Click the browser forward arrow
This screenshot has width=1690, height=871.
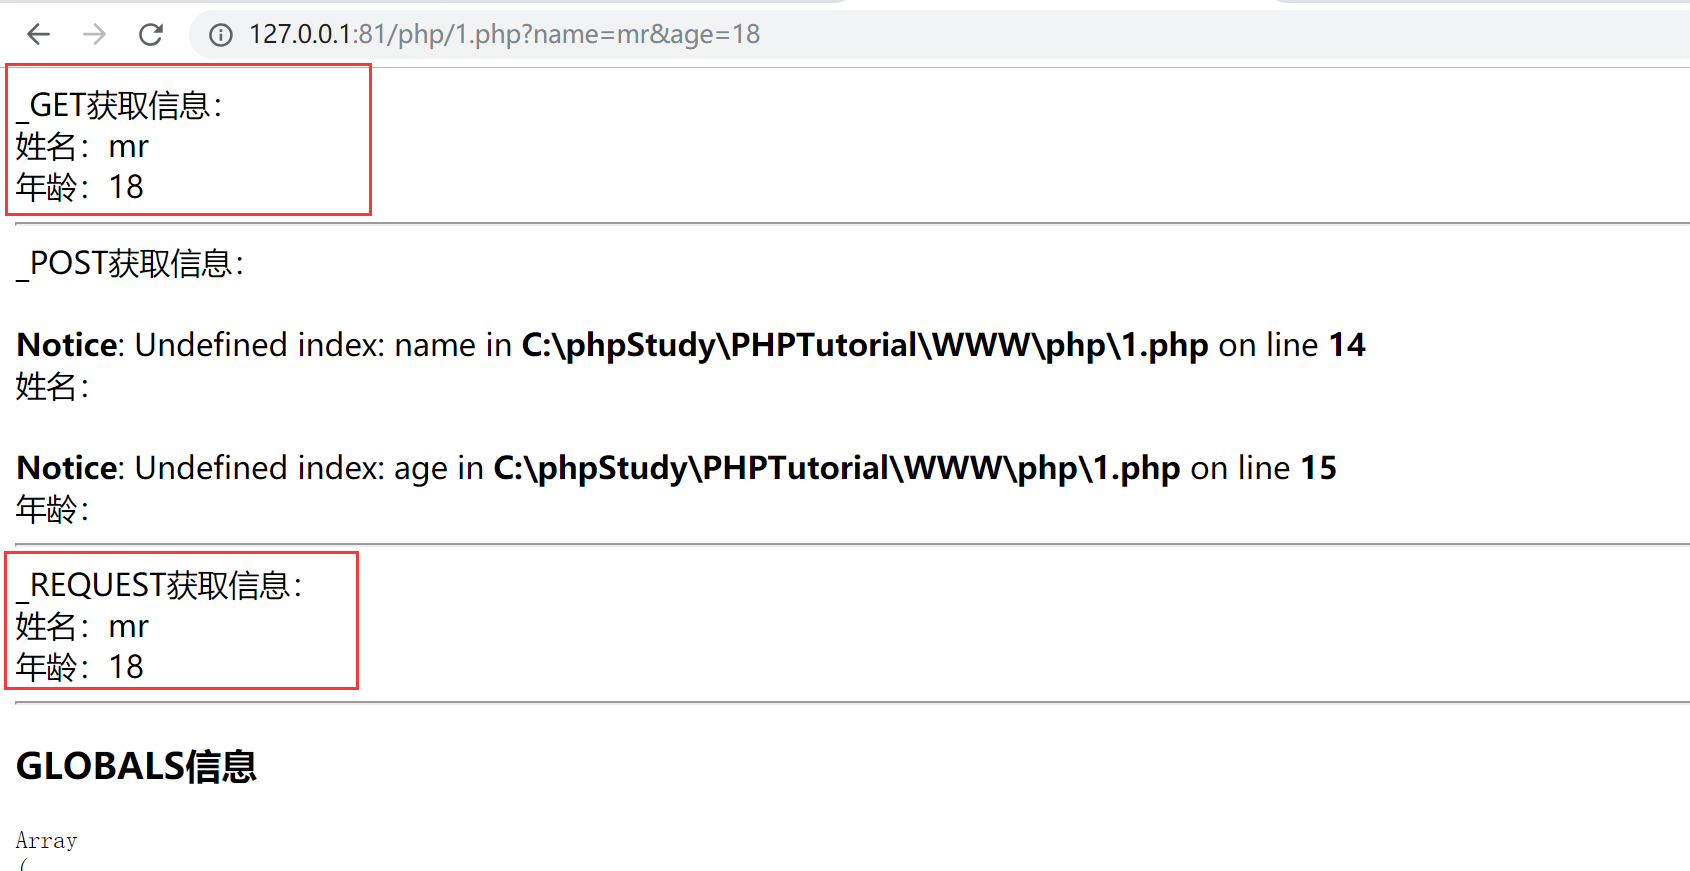tap(95, 35)
